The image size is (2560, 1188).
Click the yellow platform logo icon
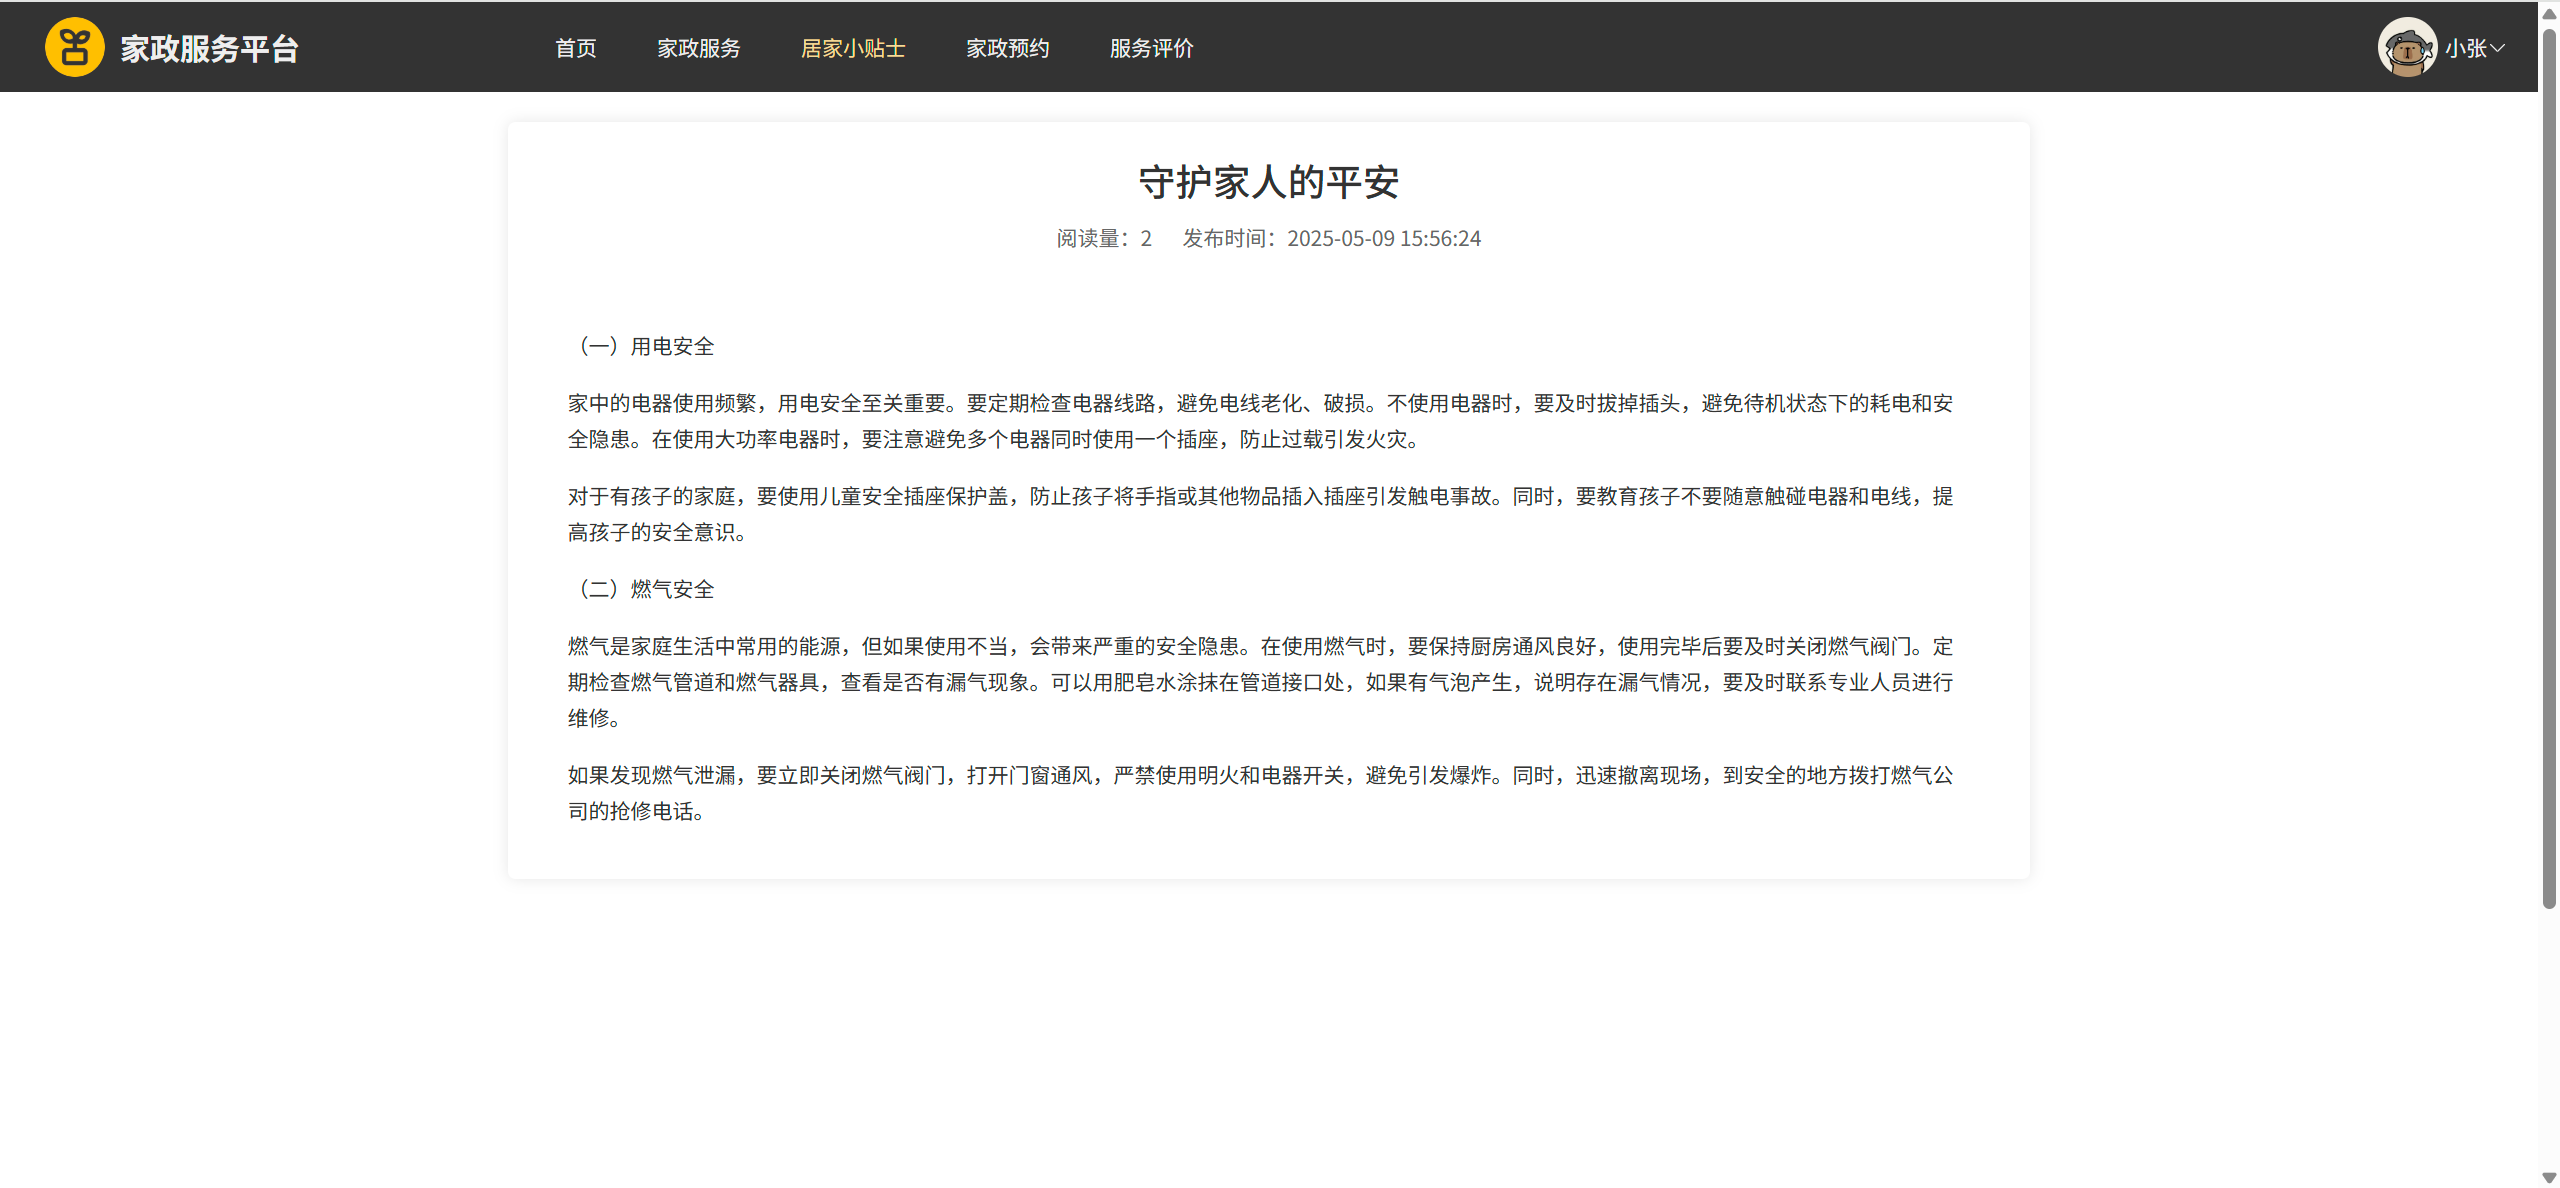pyautogui.click(x=74, y=47)
